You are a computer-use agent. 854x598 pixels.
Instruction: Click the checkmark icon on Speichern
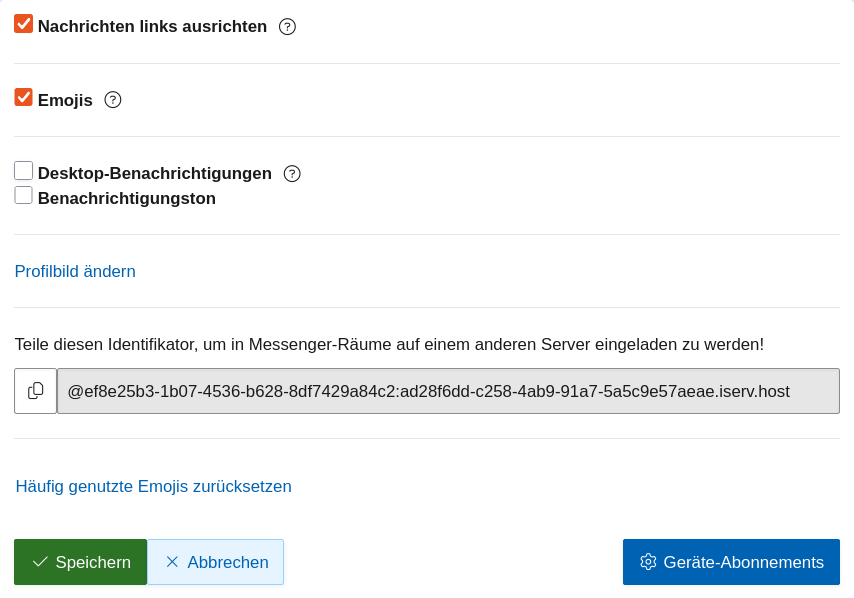[x=40, y=562]
